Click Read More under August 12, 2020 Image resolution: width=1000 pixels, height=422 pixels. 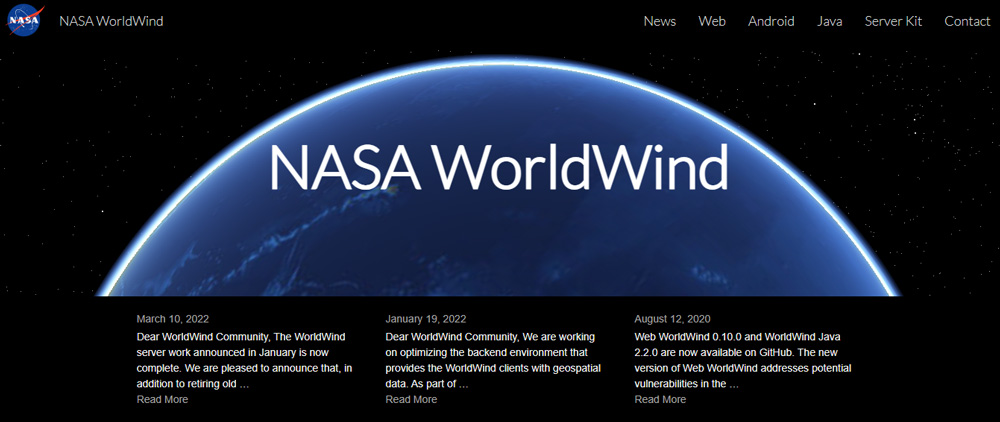660,399
